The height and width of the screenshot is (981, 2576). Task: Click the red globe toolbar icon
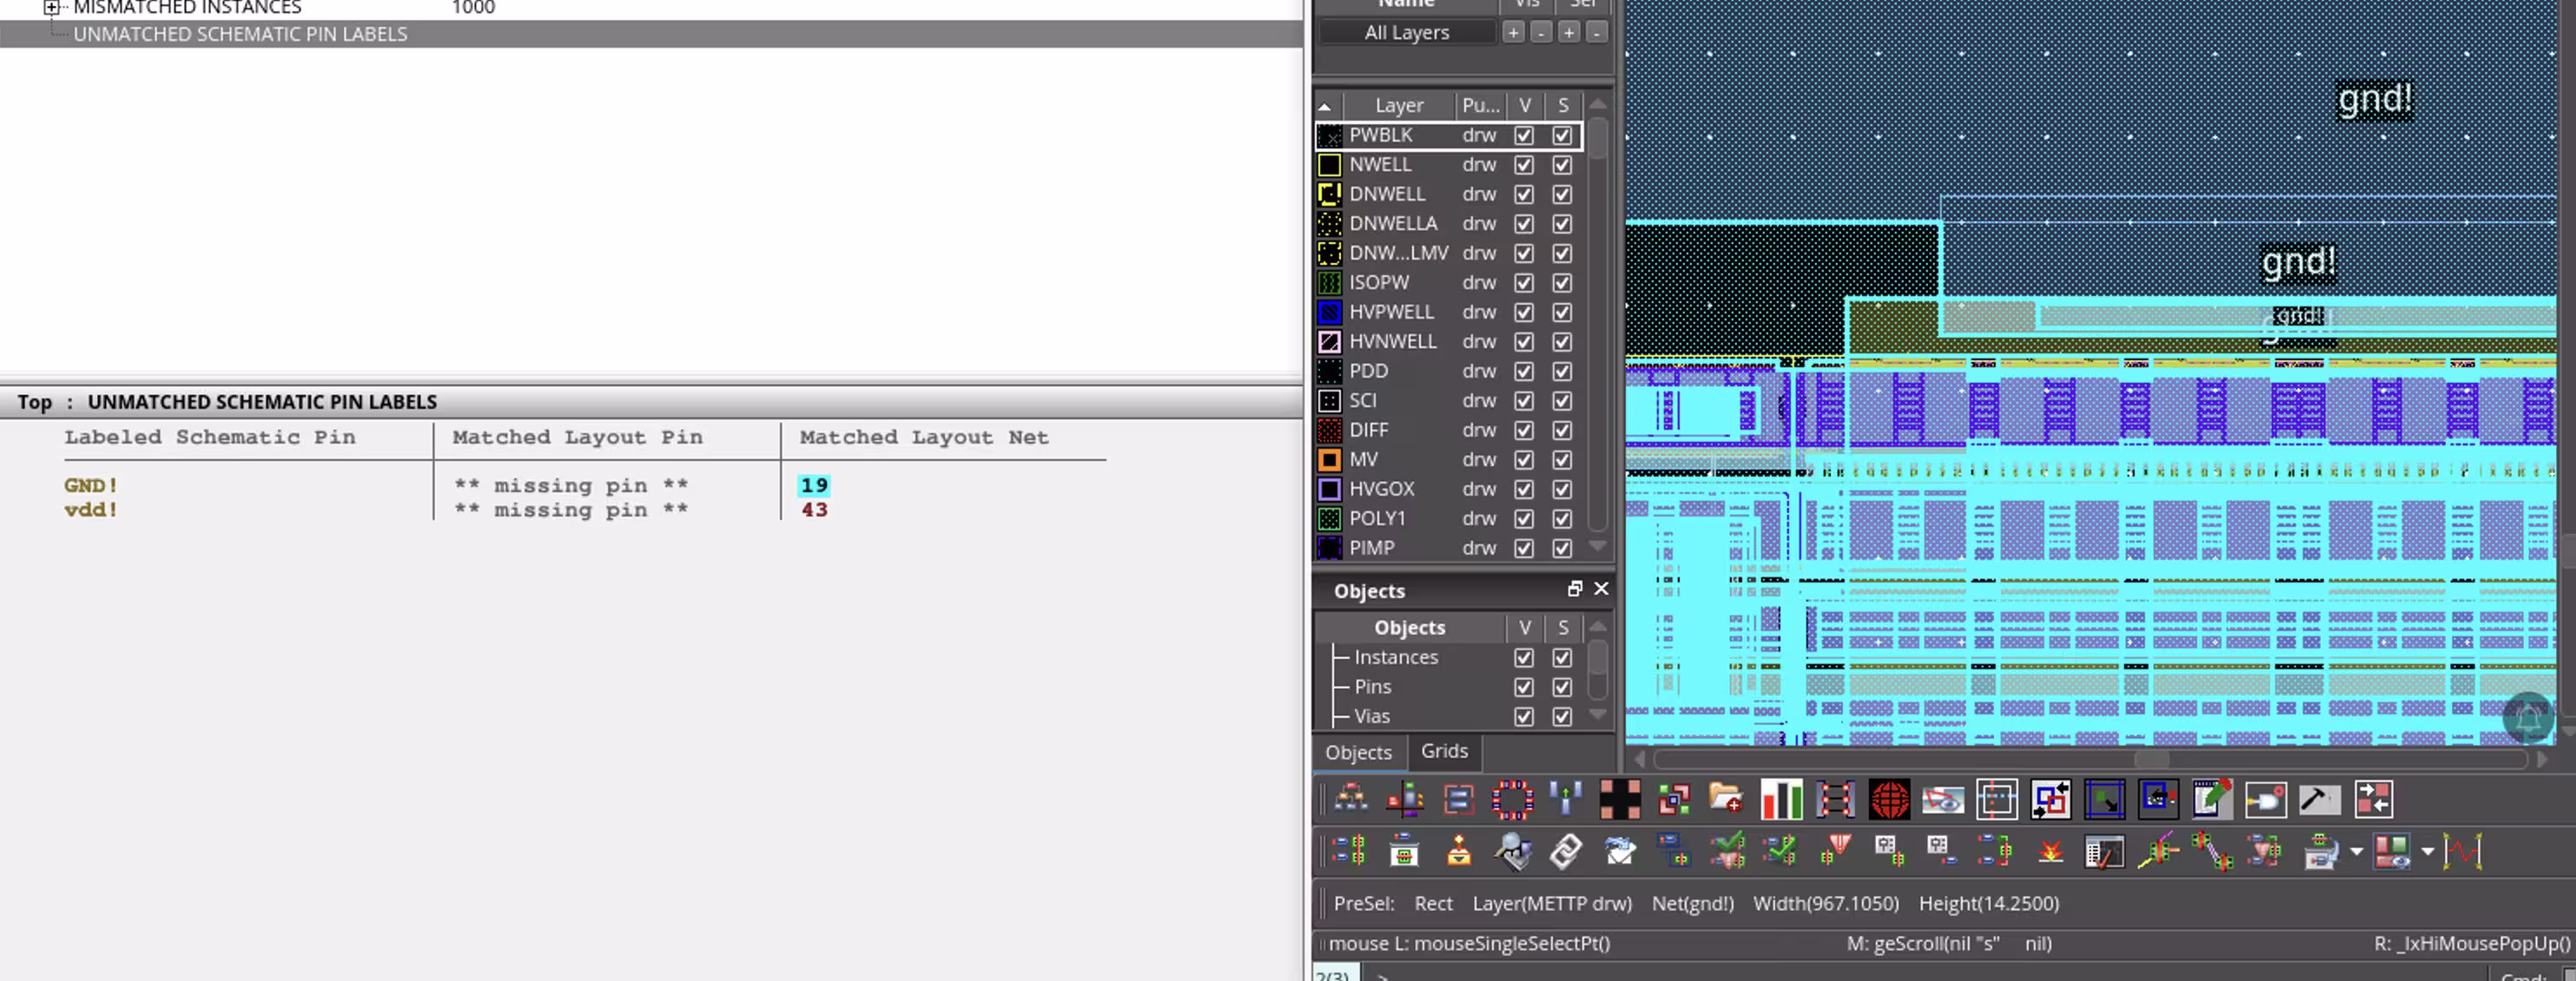[x=1888, y=799]
